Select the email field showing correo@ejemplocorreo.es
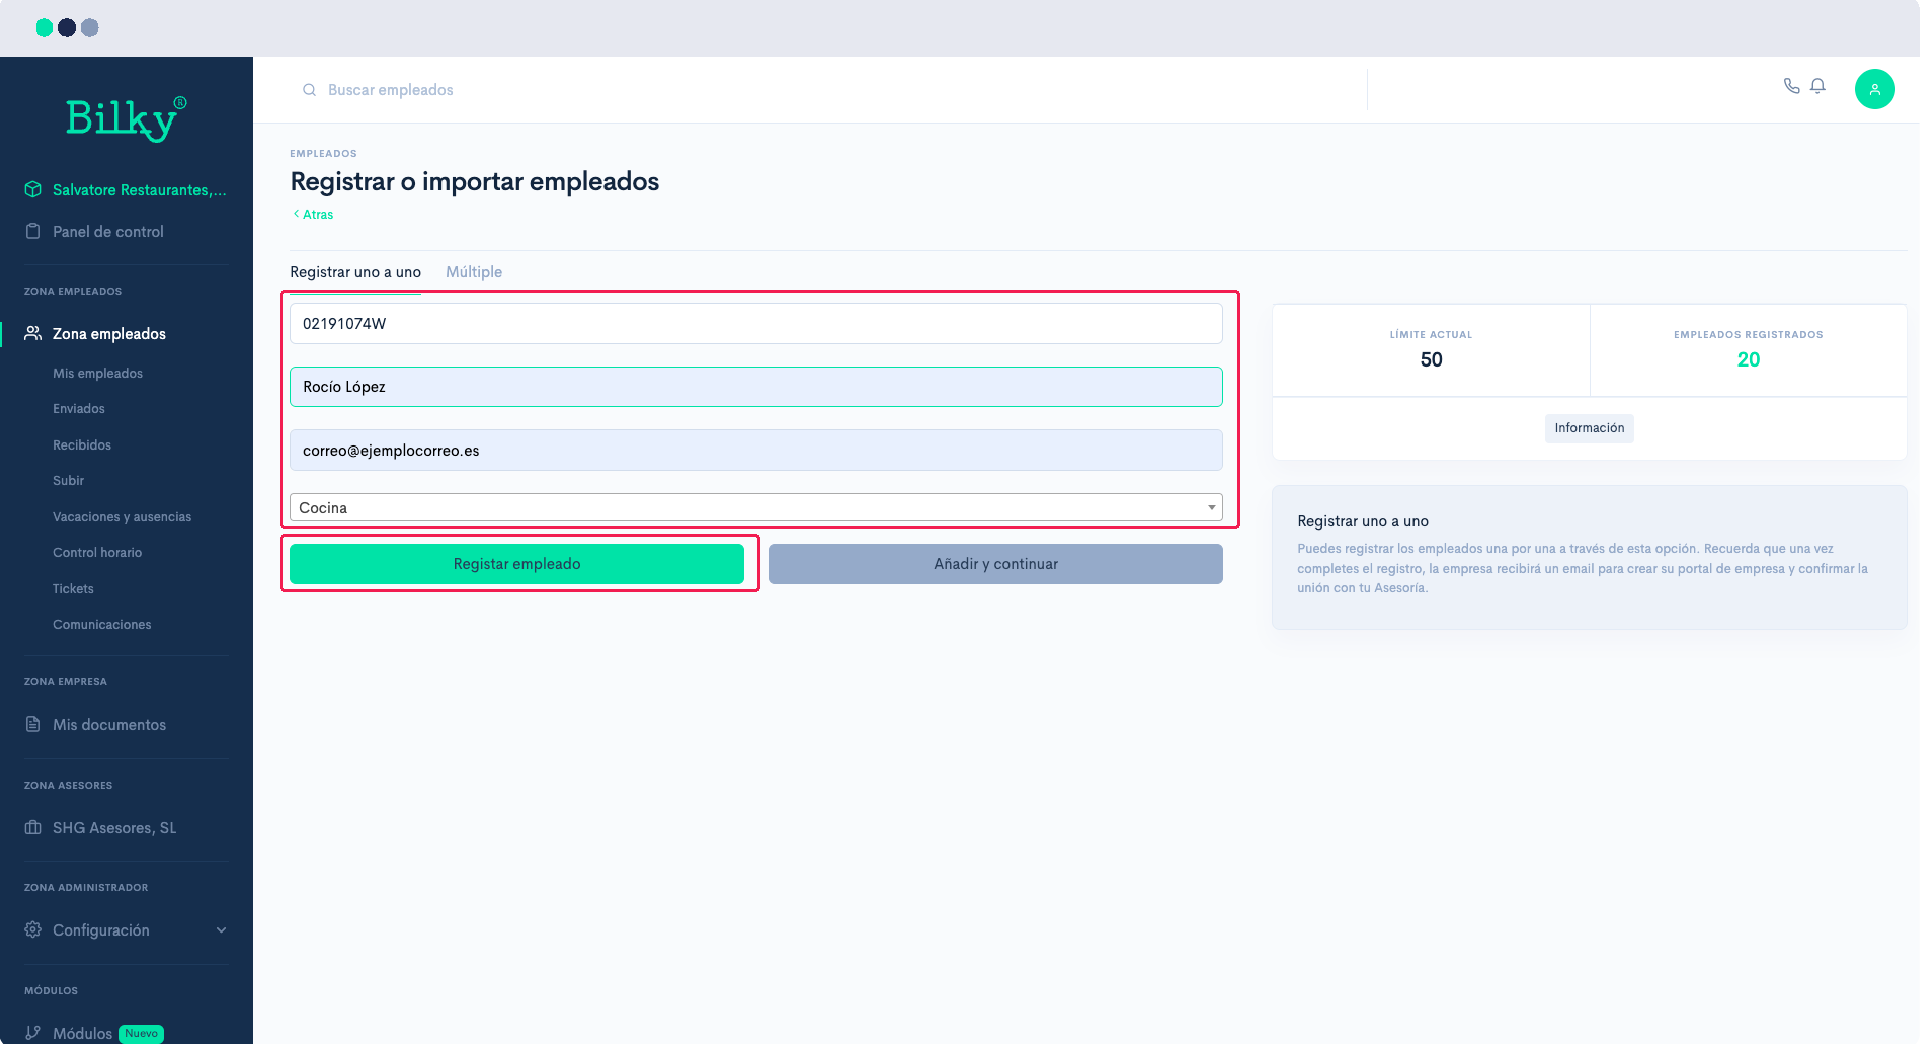The width and height of the screenshot is (1920, 1044). [x=755, y=450]
